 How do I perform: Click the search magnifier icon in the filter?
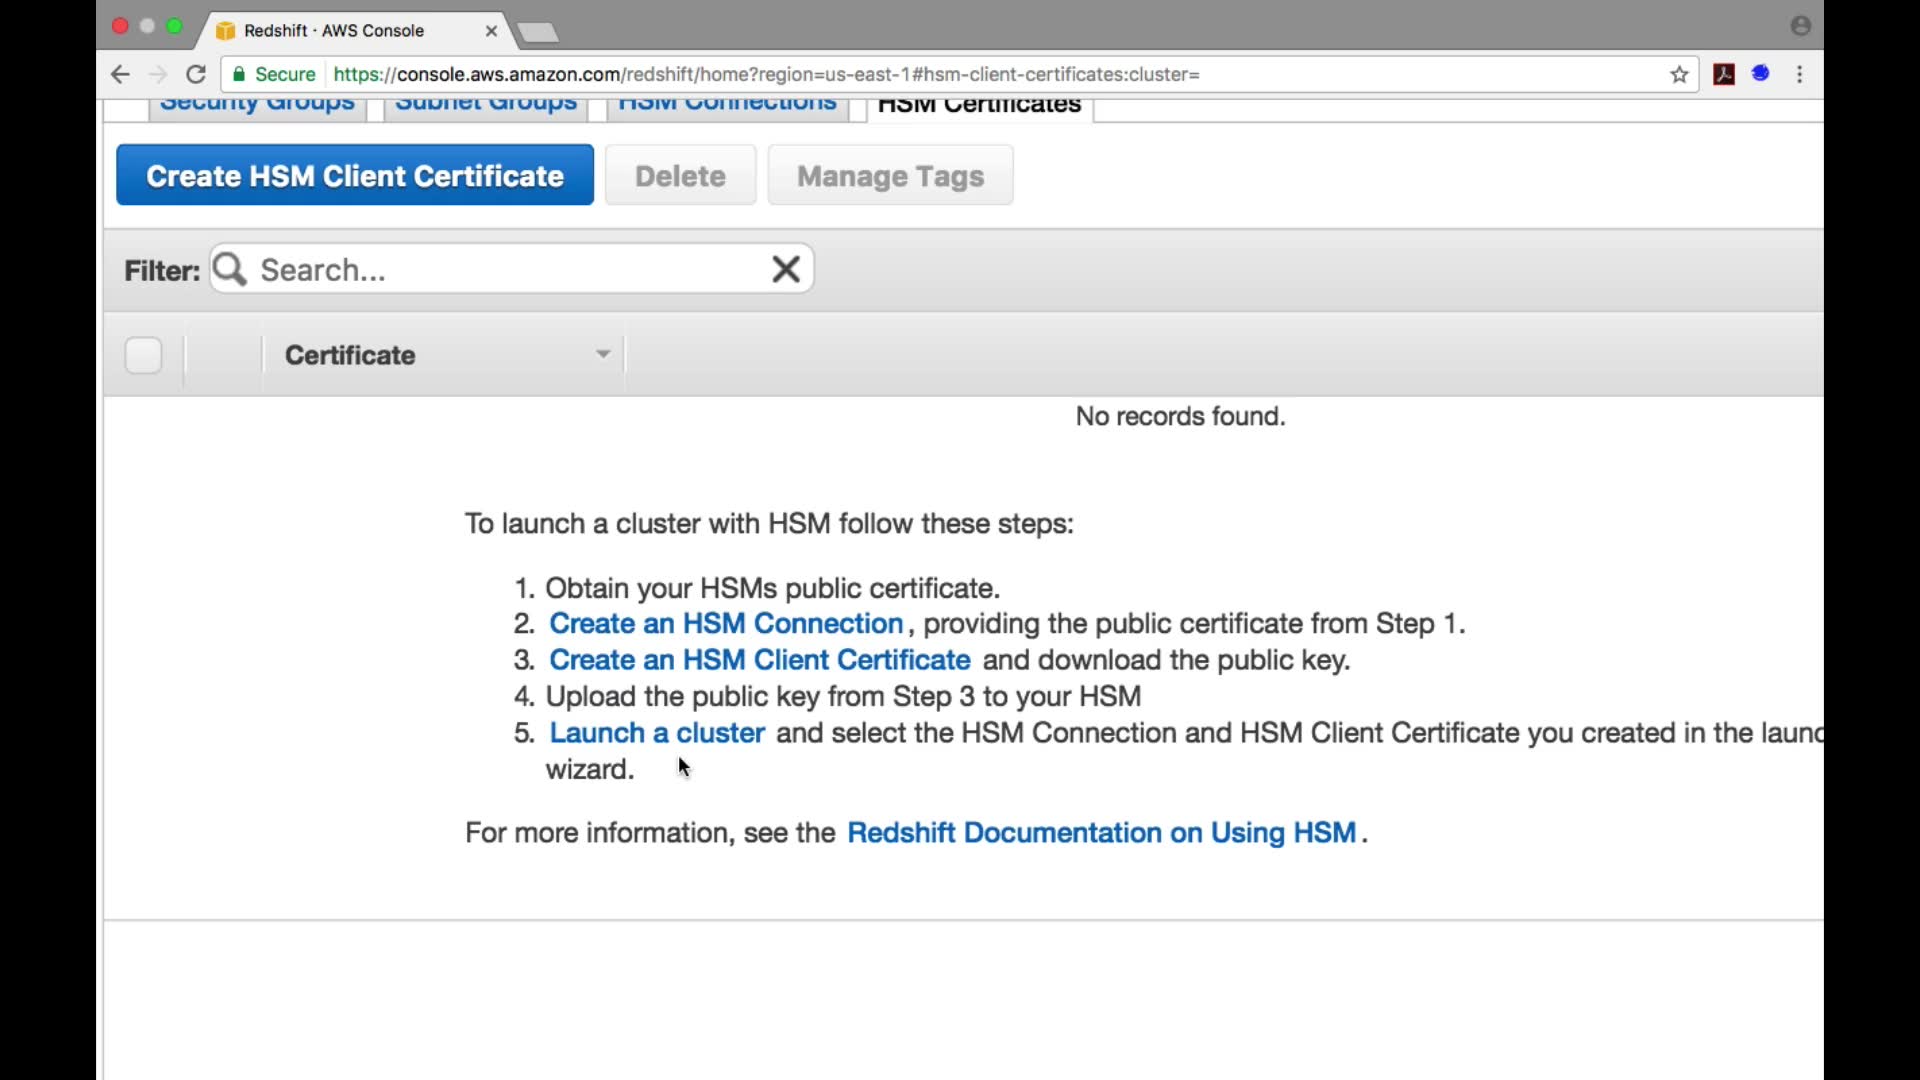coord(230,269)
